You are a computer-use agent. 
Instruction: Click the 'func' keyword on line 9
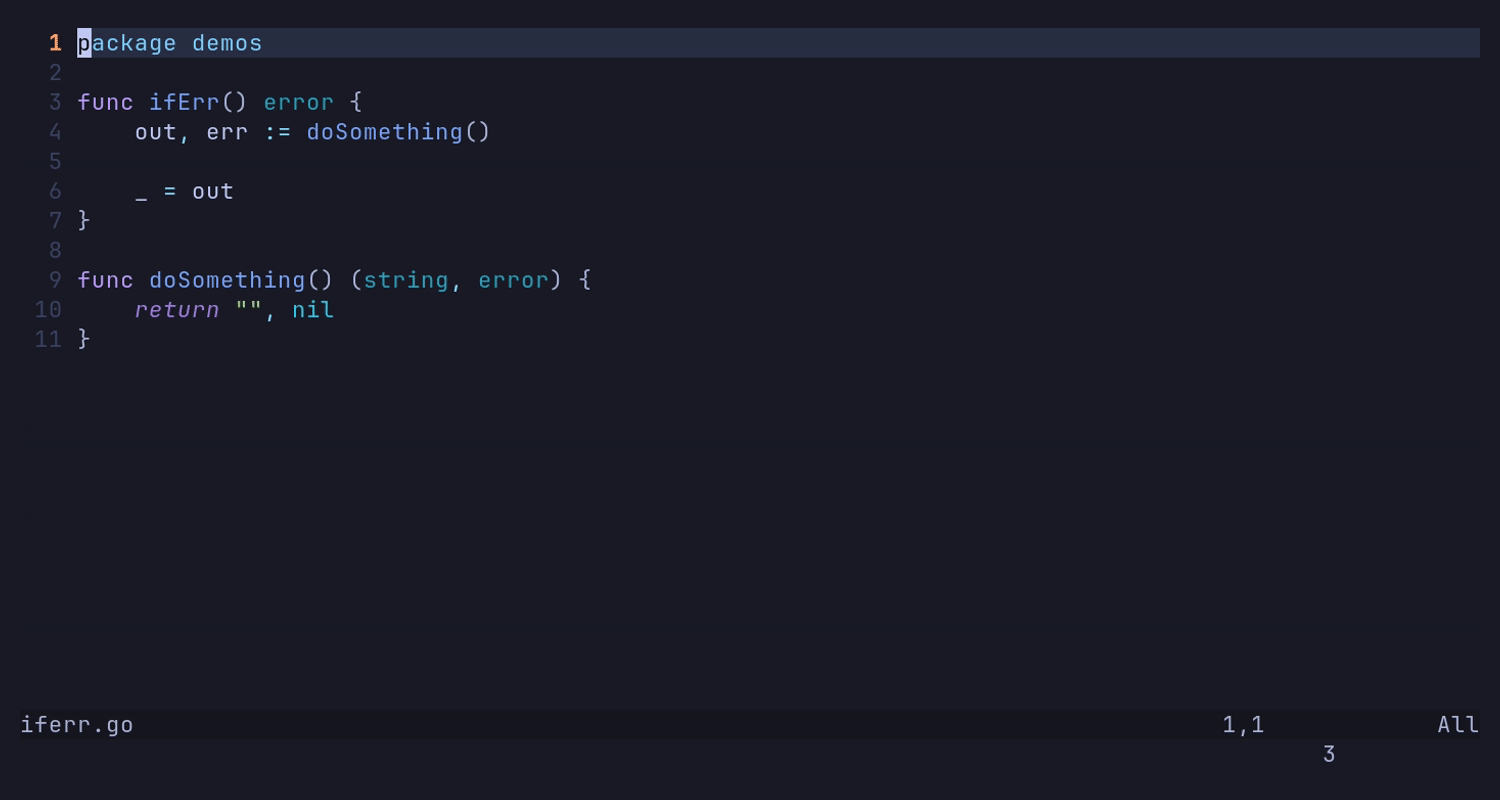(x=105, y=280)
